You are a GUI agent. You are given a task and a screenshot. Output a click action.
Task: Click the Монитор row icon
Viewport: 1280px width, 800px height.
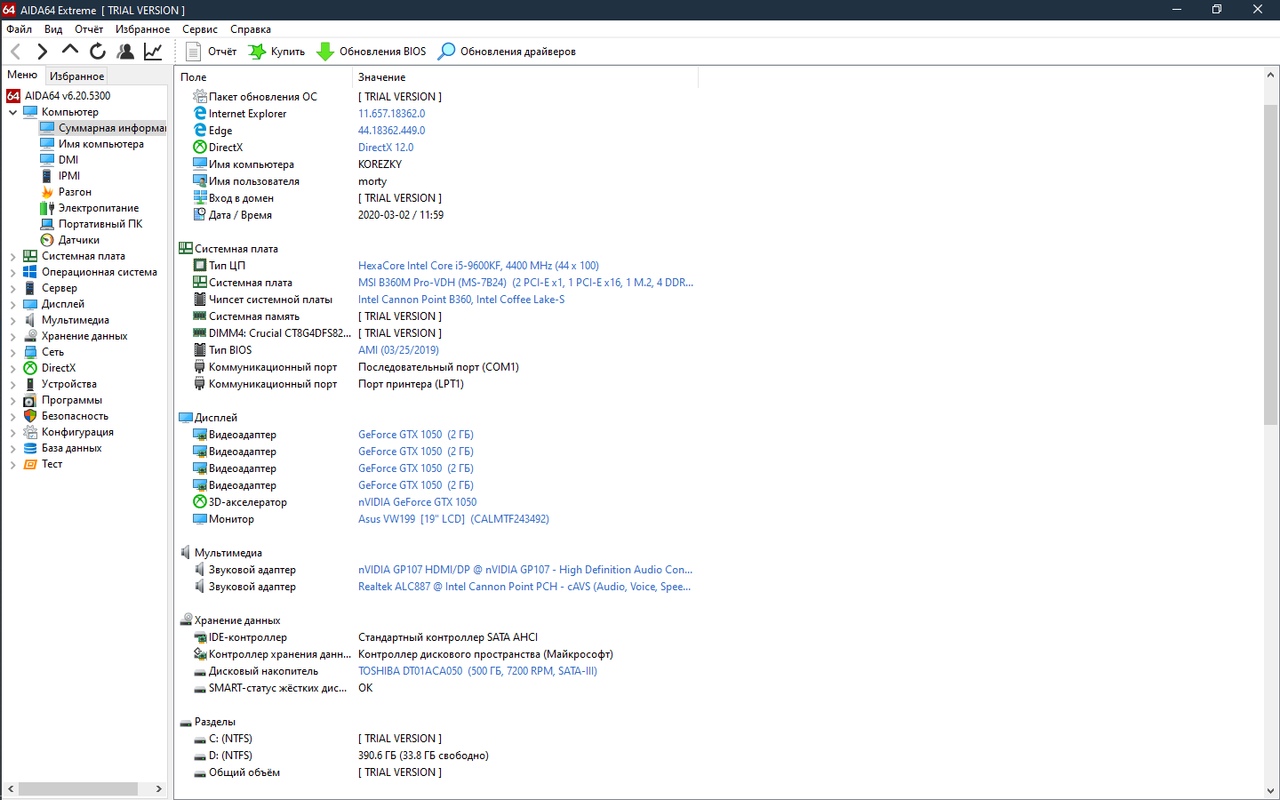200,519
